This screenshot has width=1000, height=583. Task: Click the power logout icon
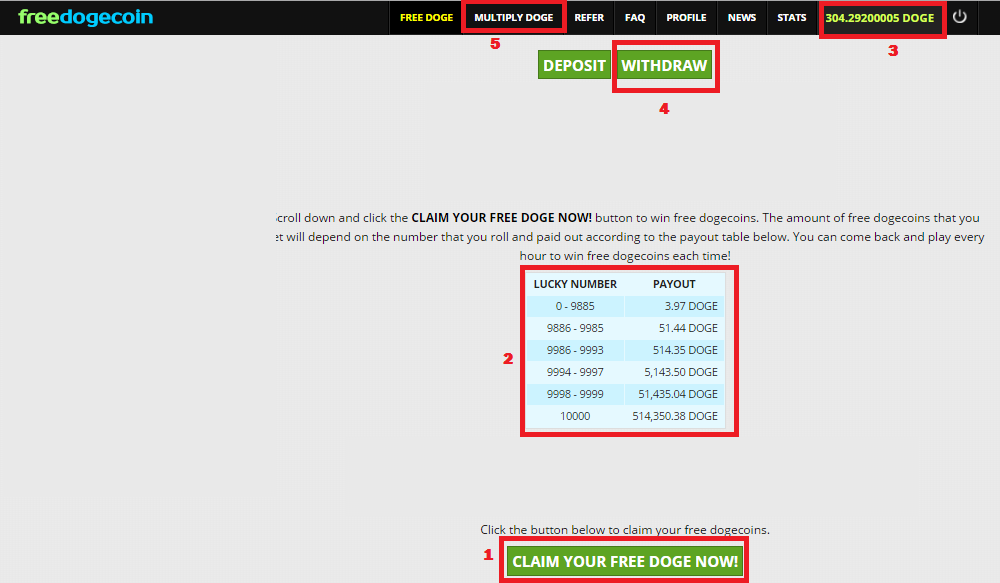coord(959,17)
